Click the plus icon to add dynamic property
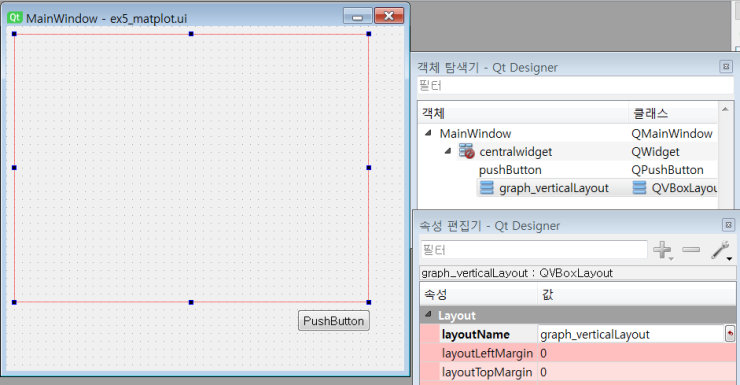Image resolution: width=740 pixels, height=385 pixels. click(x=662, y=250)
